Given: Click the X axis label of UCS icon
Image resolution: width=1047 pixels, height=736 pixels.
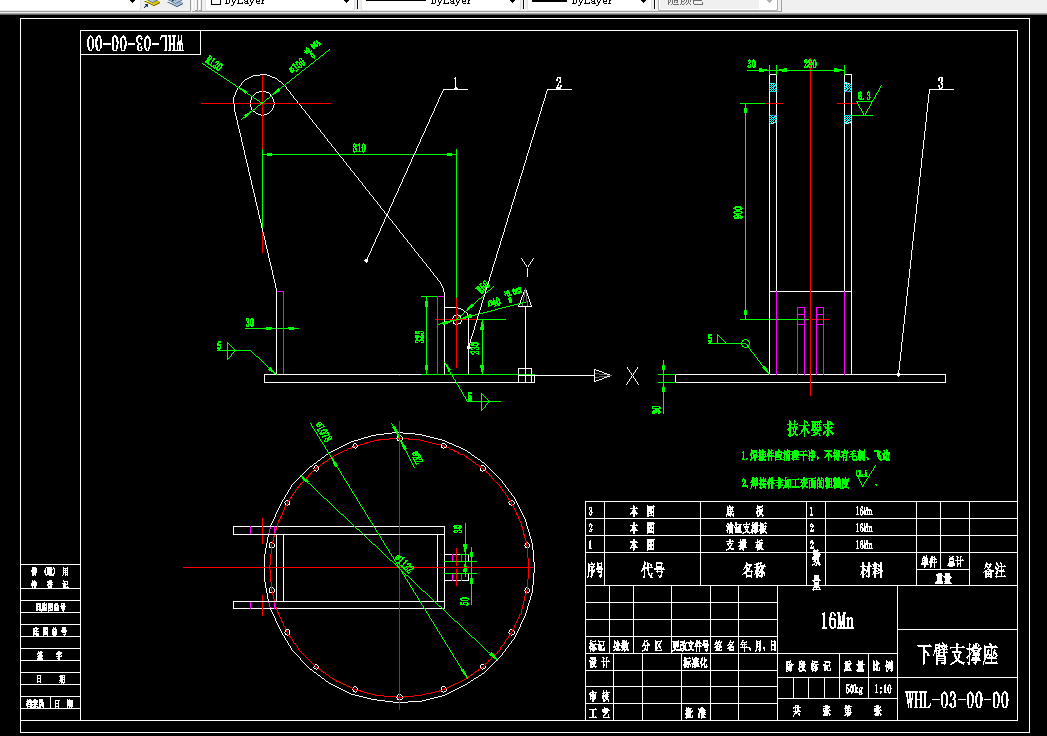Looking at the screenshot, I should point(632,376).
